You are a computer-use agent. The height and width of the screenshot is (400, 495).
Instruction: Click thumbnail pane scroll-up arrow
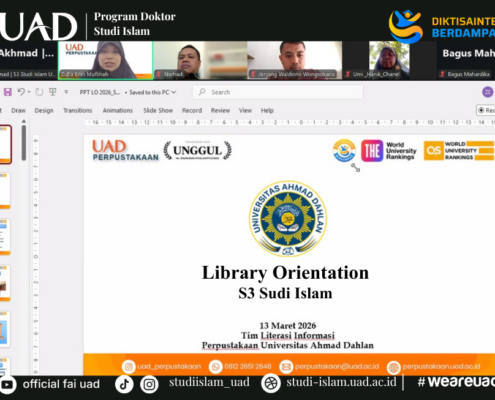(24, 121)
